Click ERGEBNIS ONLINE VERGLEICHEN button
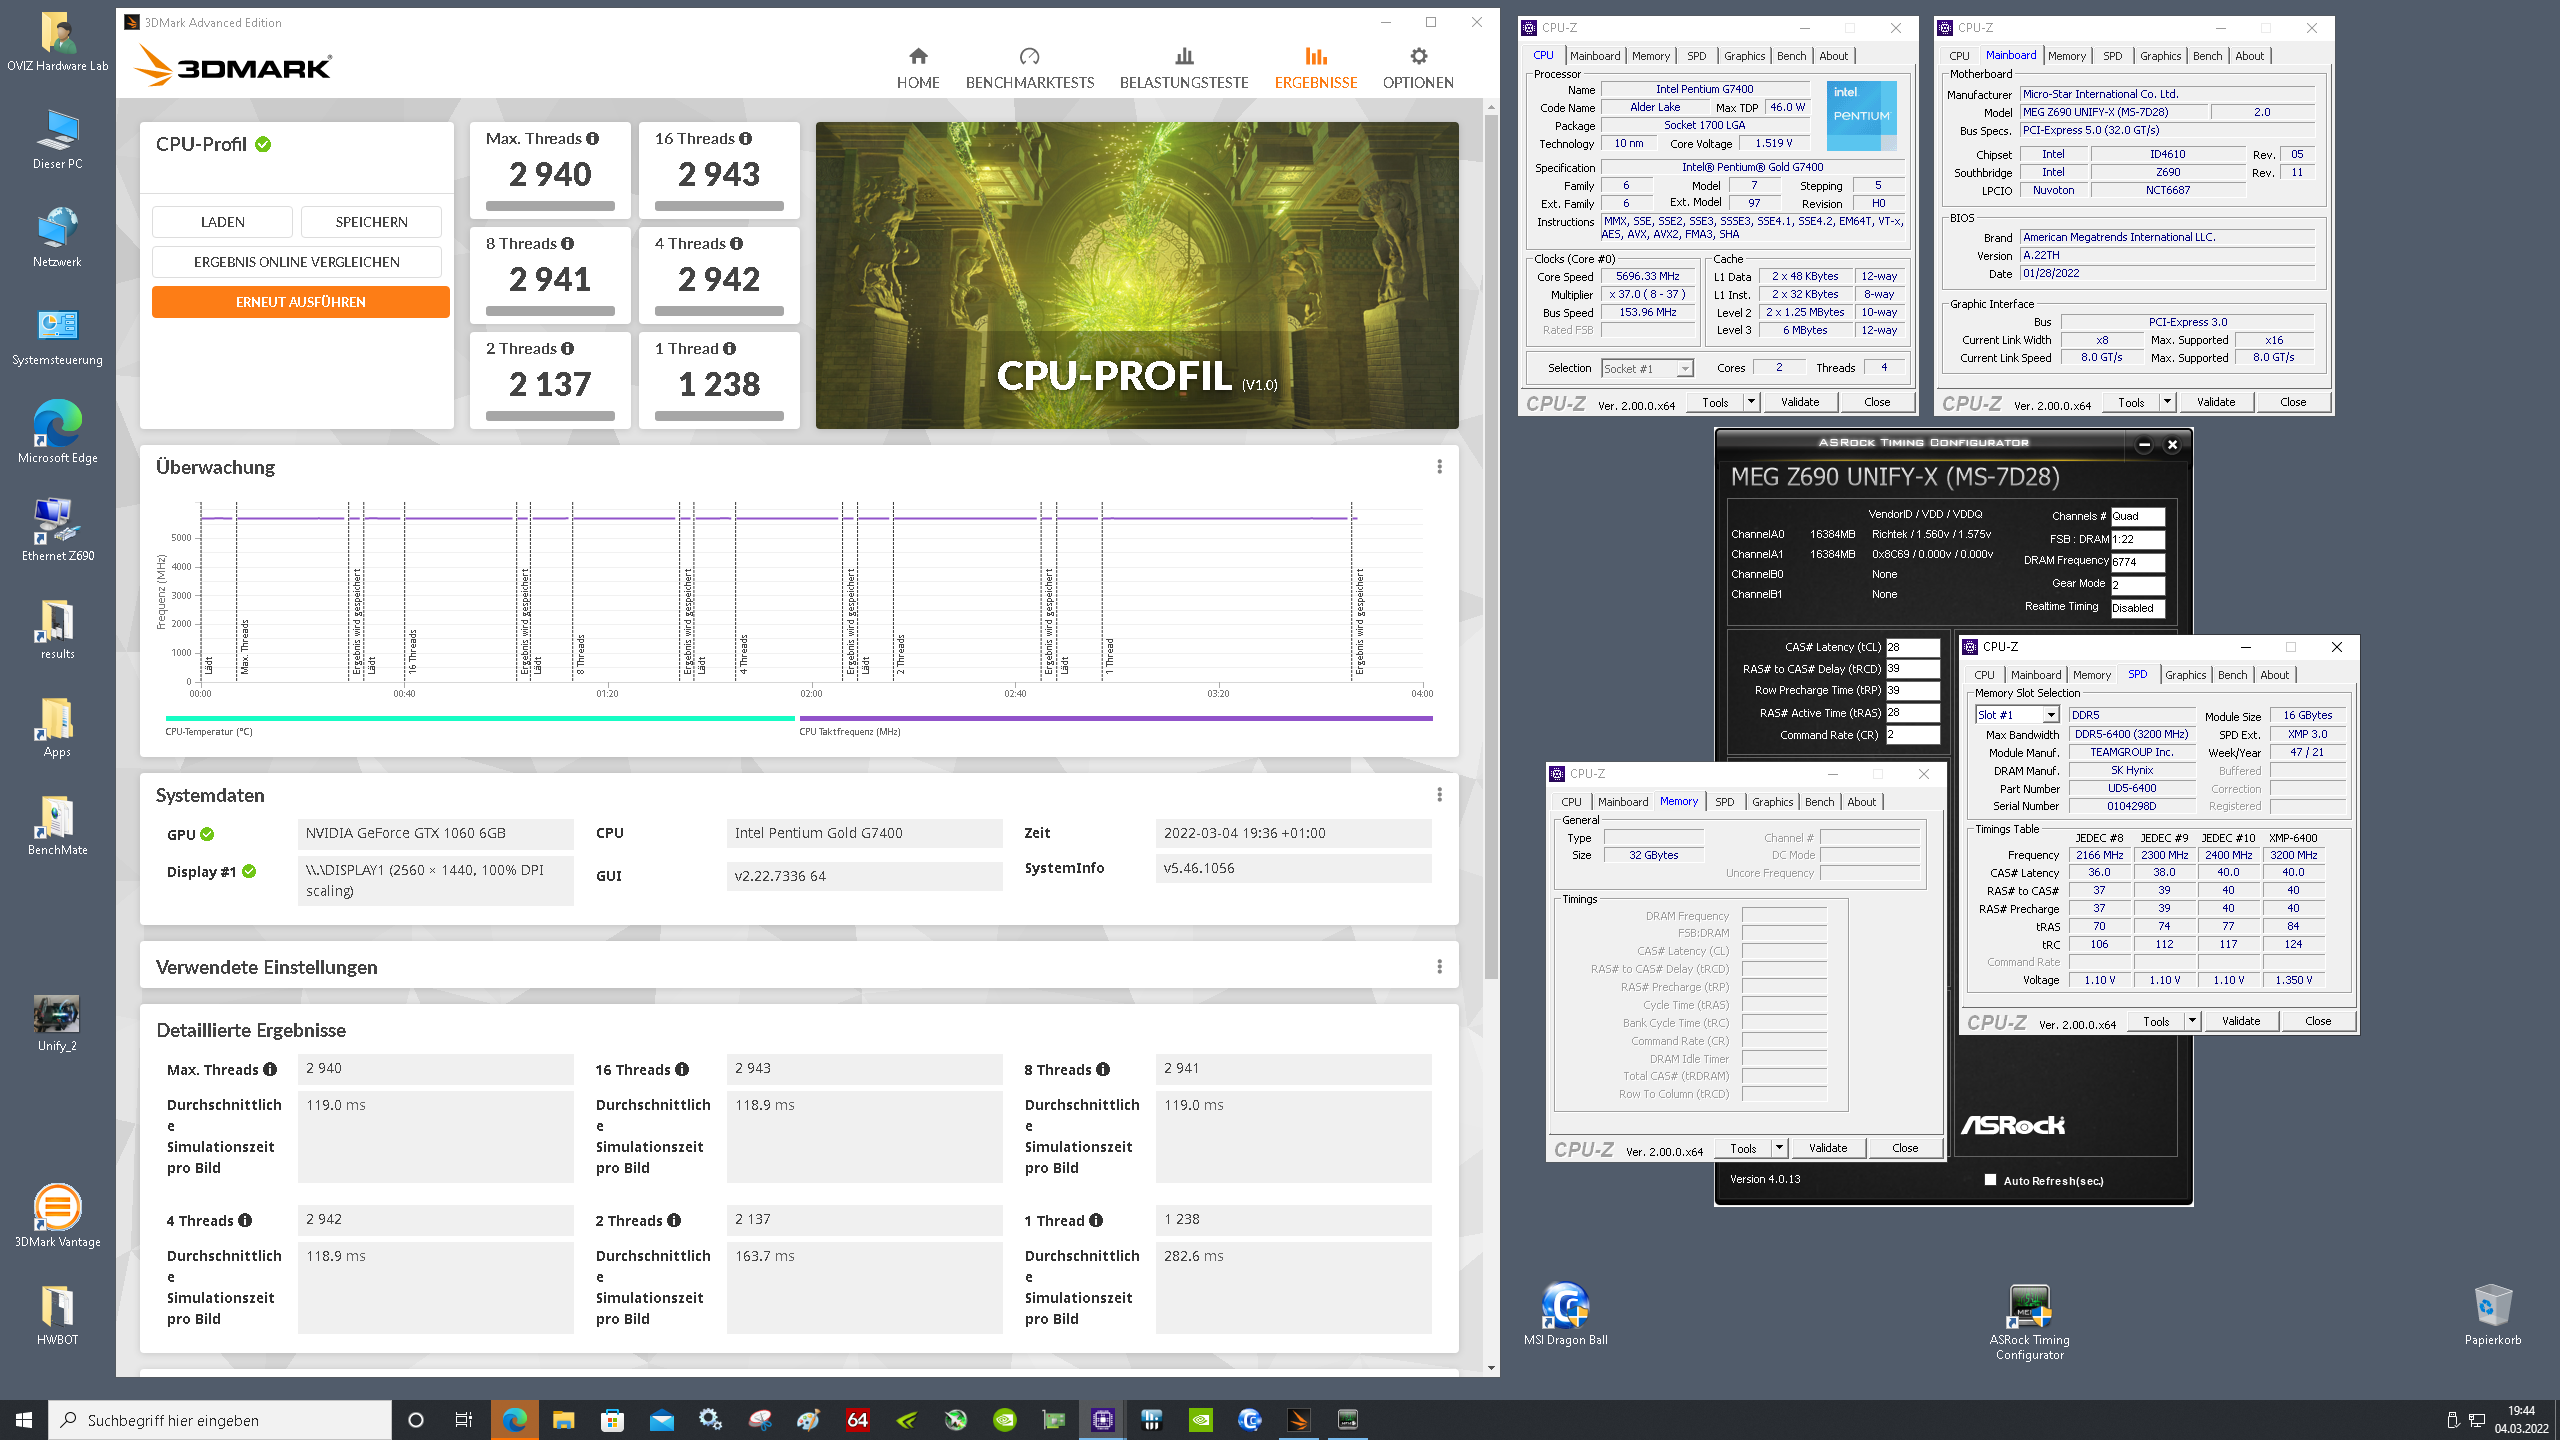 tap(296, 262)
